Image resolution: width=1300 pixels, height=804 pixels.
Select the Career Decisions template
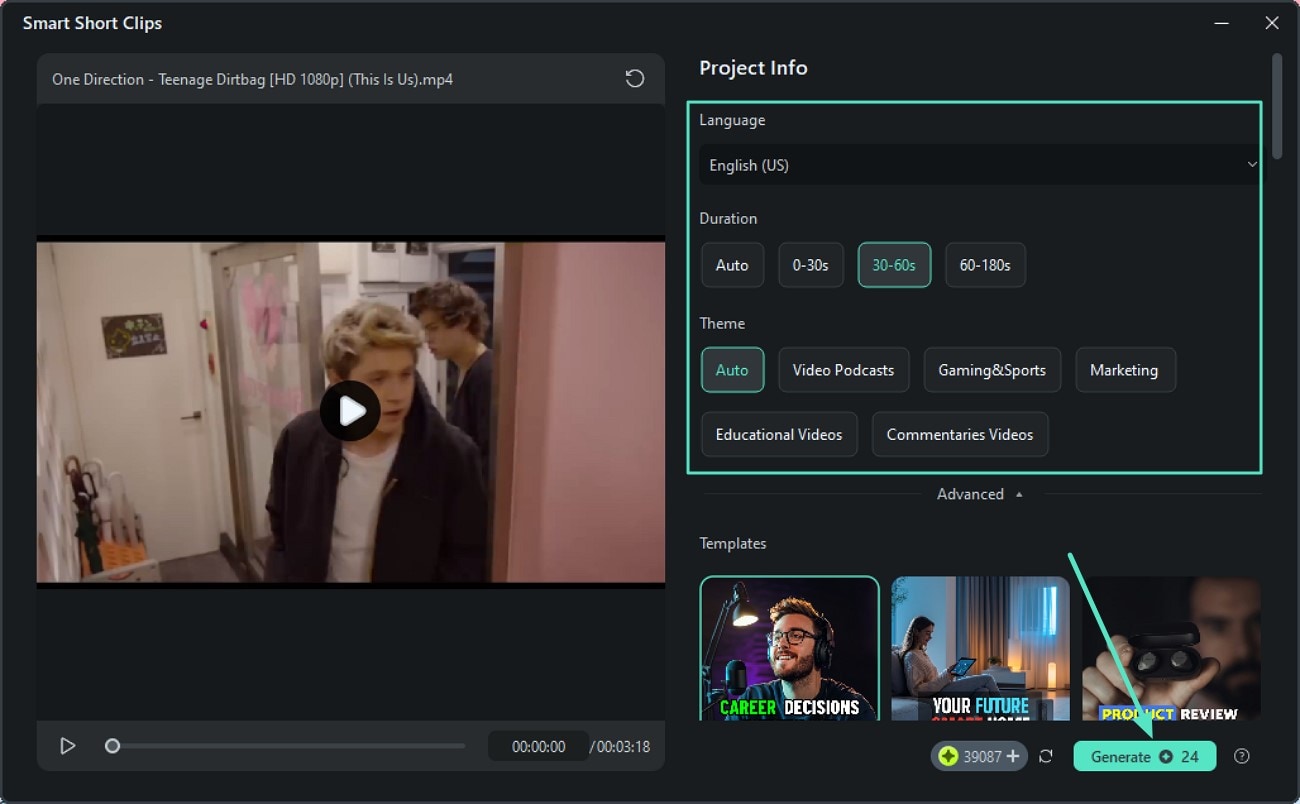[x=789, y=648]
